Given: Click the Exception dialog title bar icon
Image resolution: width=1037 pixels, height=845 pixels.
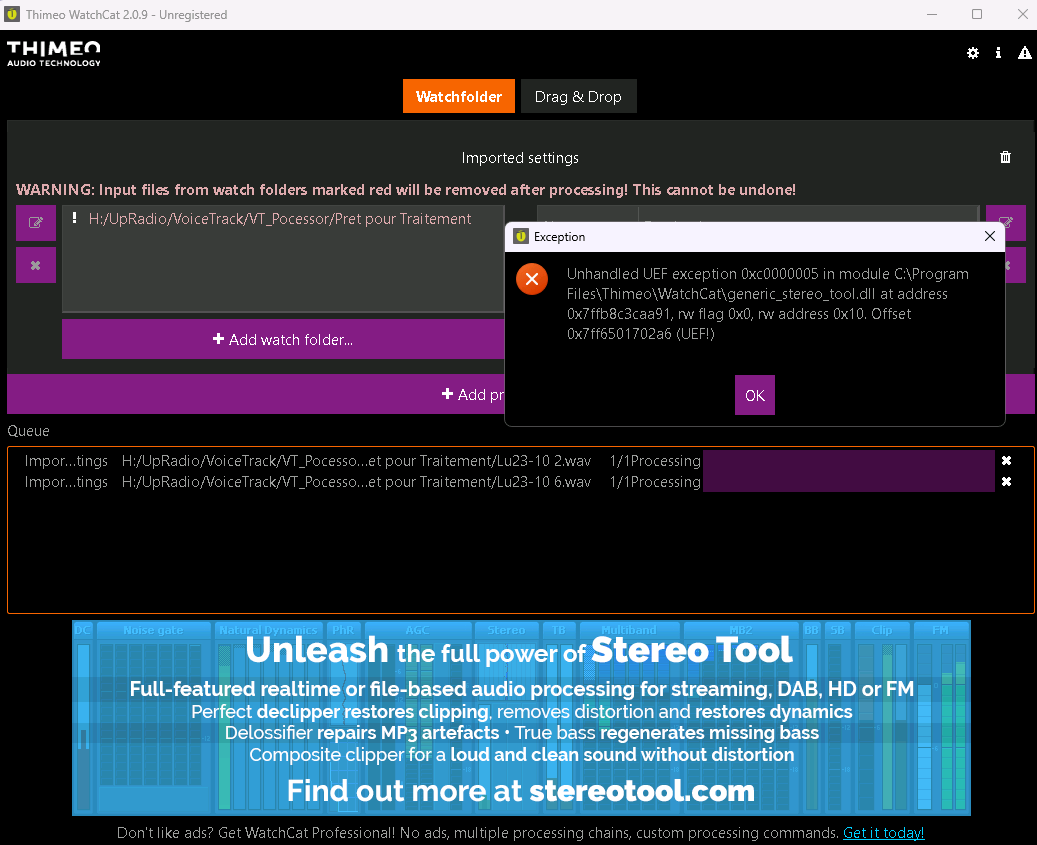Looking at the screenshot, I should (x=521, y=236).
